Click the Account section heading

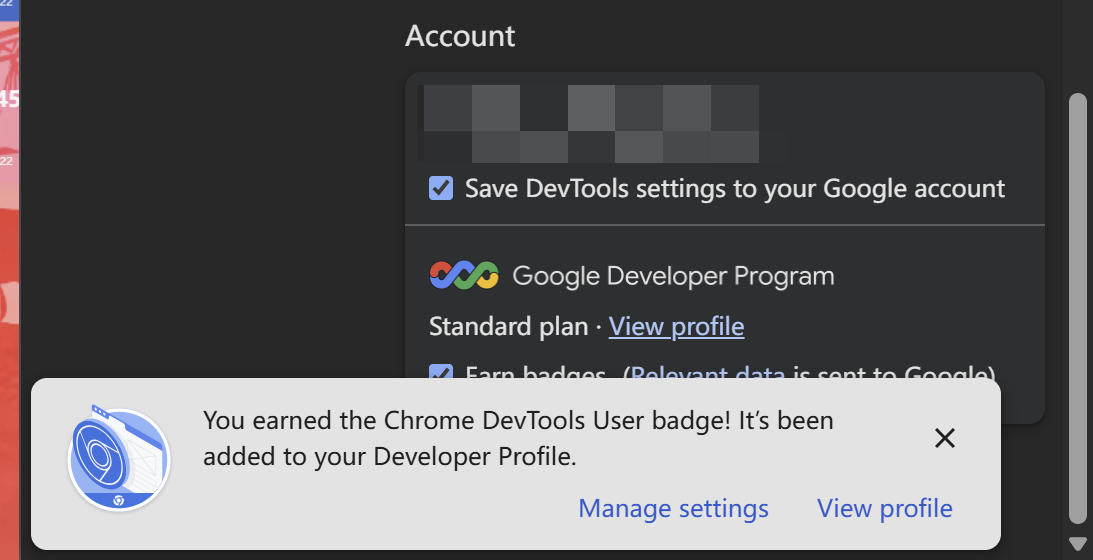click(460, 36)
